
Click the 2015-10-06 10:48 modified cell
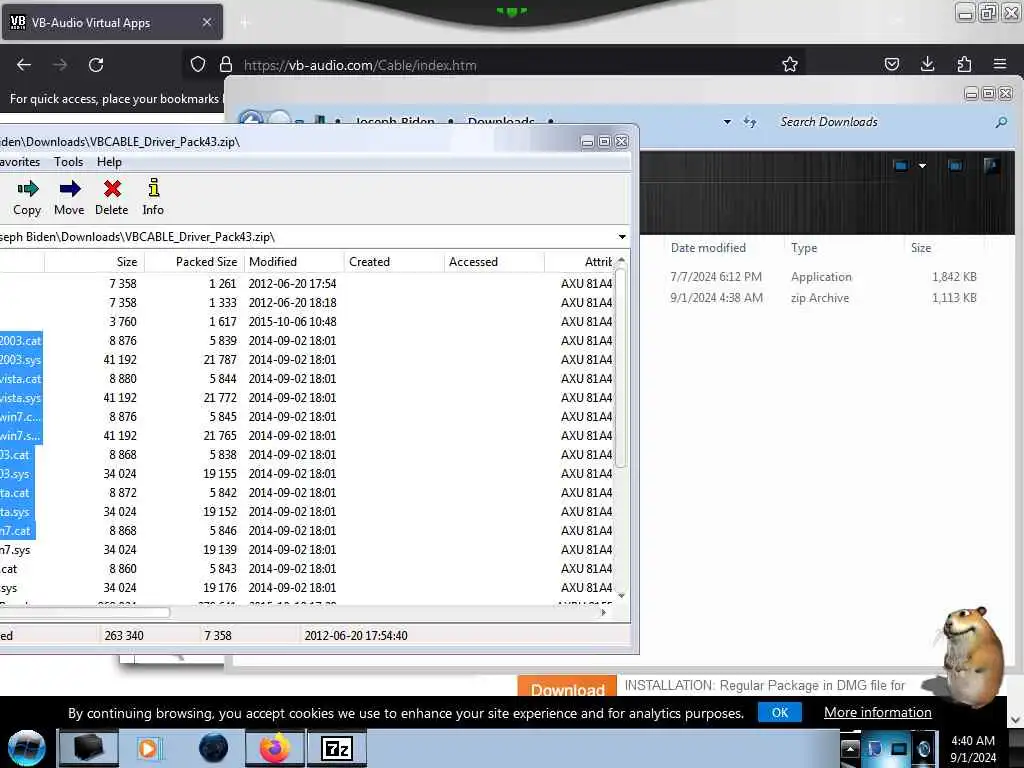click(293, 322)
